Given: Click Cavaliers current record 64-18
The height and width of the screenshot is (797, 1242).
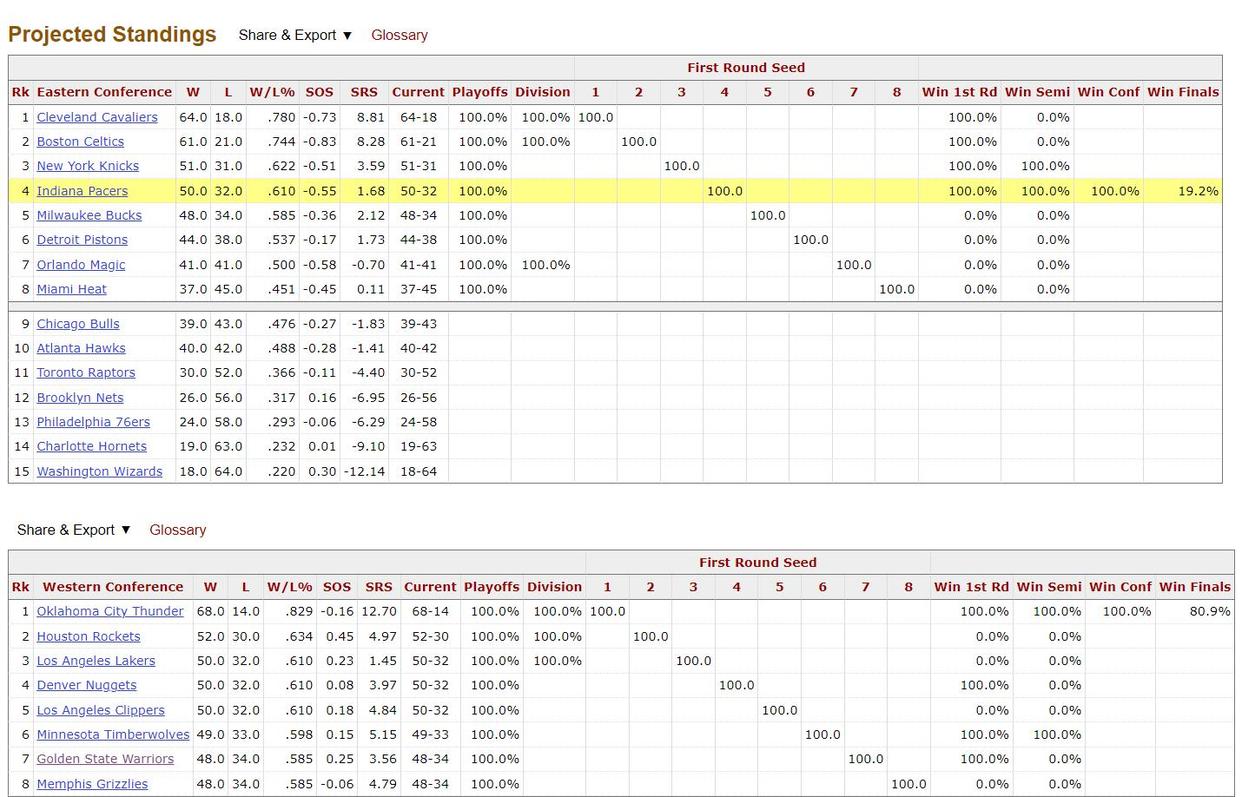Looking at the screenshot, I should pos(418,117).
